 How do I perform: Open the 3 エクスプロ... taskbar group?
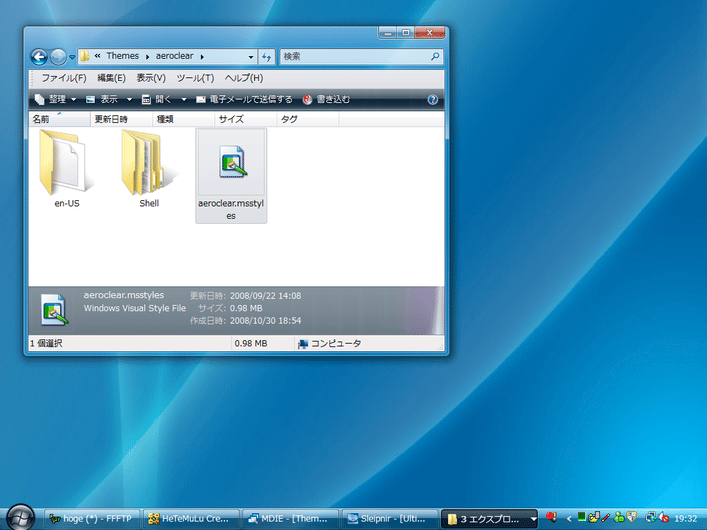489,519
